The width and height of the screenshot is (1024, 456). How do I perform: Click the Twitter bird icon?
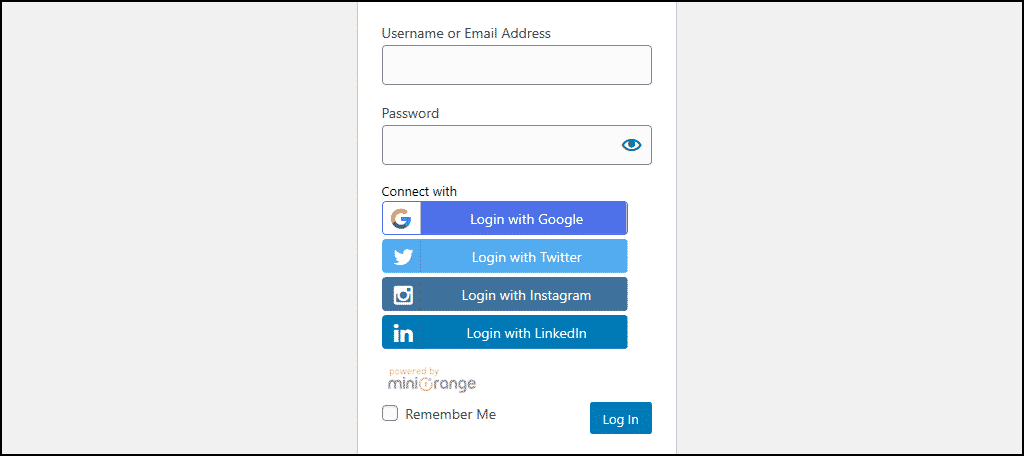(404, 257)
